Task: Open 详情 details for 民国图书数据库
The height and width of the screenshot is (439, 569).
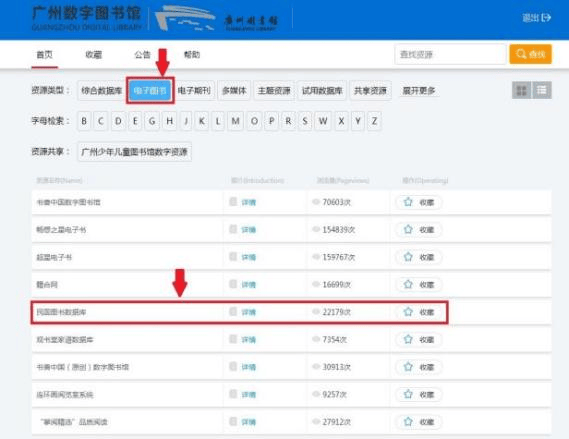Action: pos(249,312)
